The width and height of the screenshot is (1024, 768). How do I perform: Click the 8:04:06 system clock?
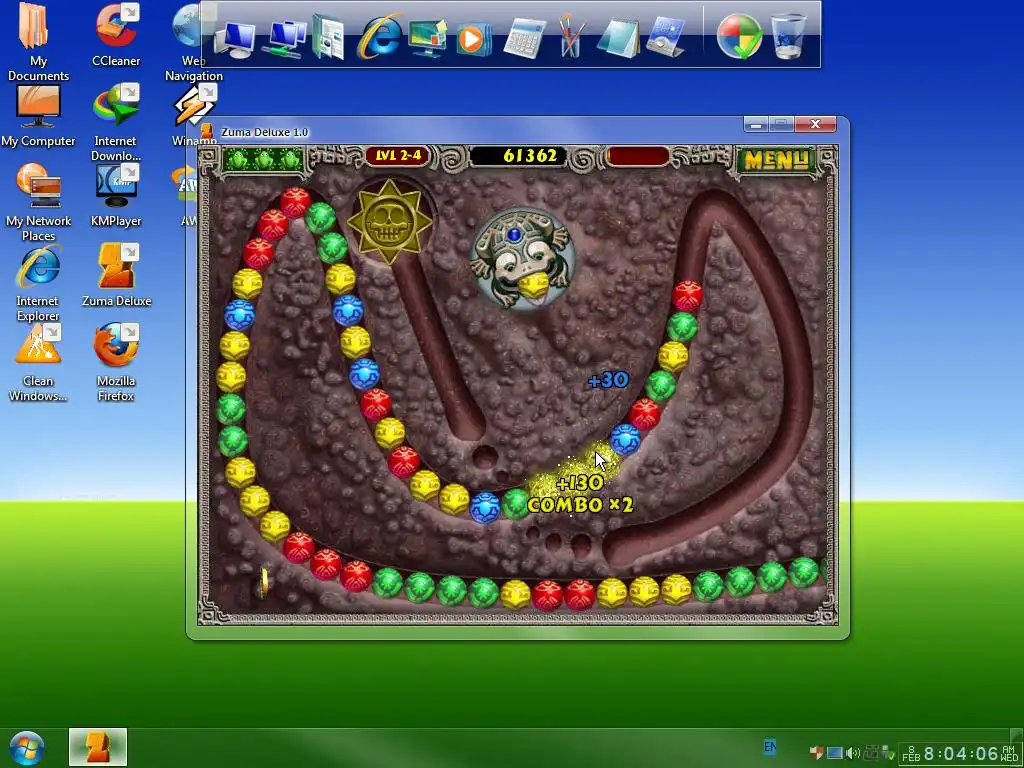961,754
